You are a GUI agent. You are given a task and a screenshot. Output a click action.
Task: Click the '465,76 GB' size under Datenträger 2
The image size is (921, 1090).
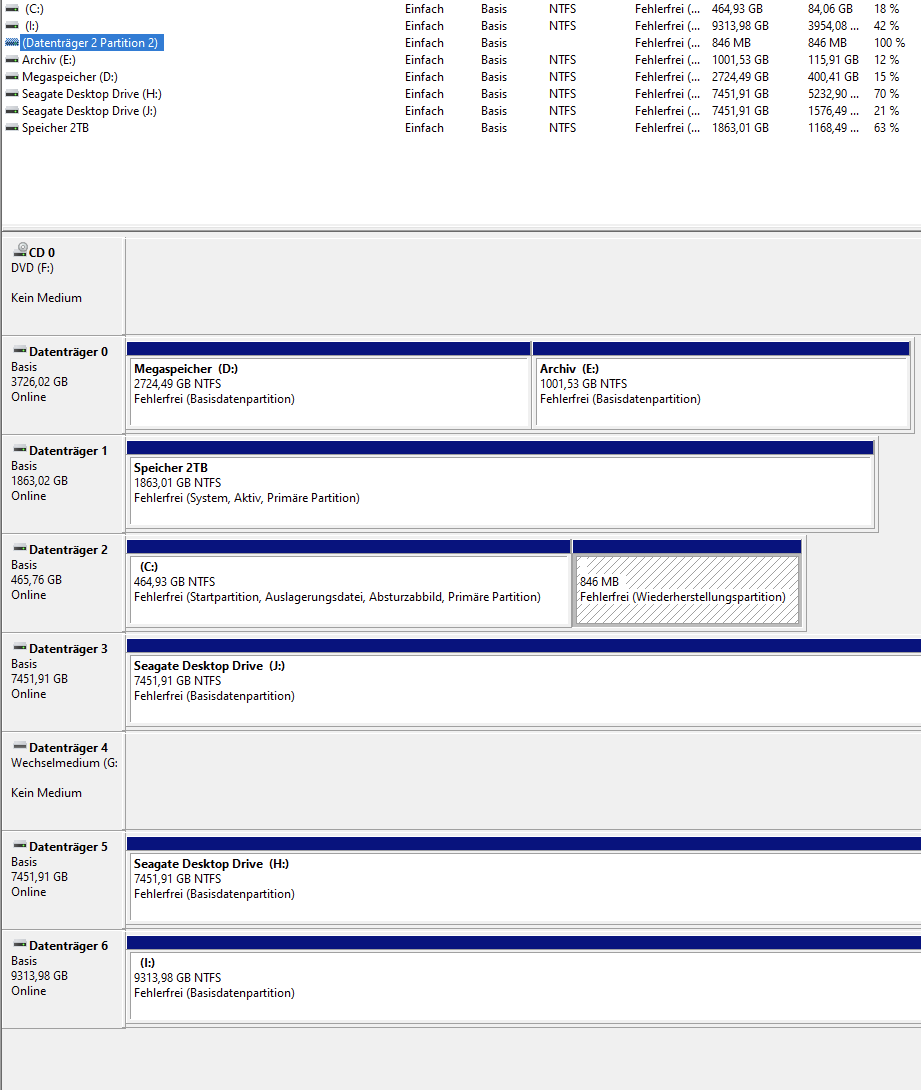pyautogui.click(x=36, y=580)
